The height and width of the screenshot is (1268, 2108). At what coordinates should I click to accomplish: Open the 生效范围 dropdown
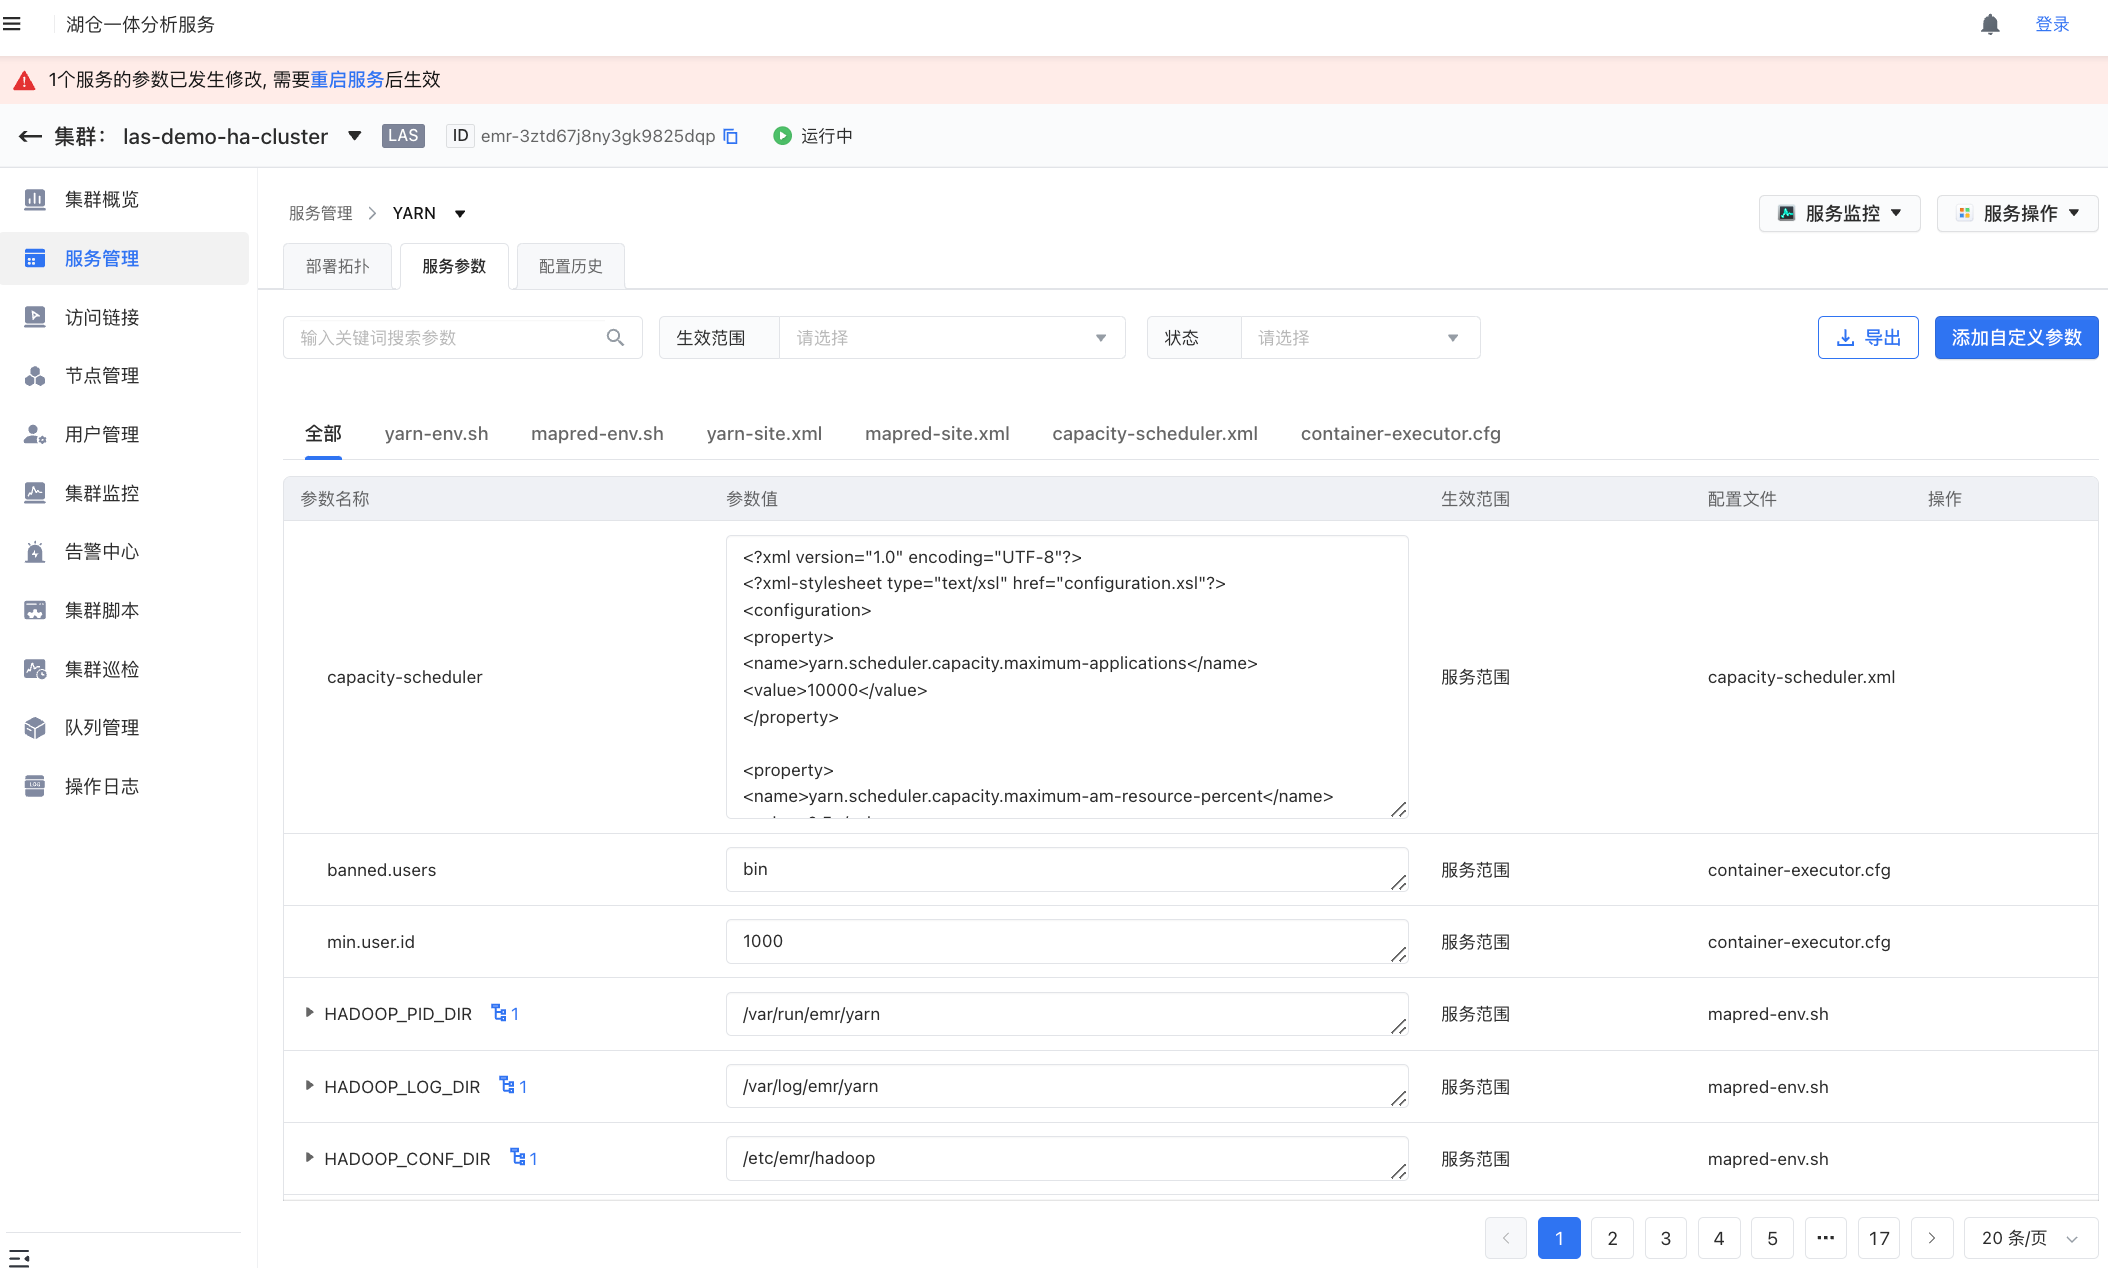coord(950,338)
